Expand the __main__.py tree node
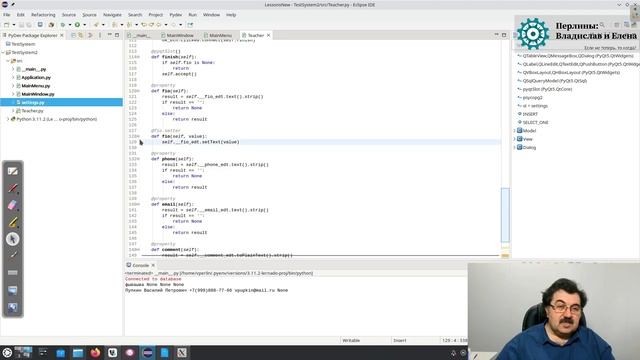The height and width of the screenshot is (360, 640). [13, 69]
